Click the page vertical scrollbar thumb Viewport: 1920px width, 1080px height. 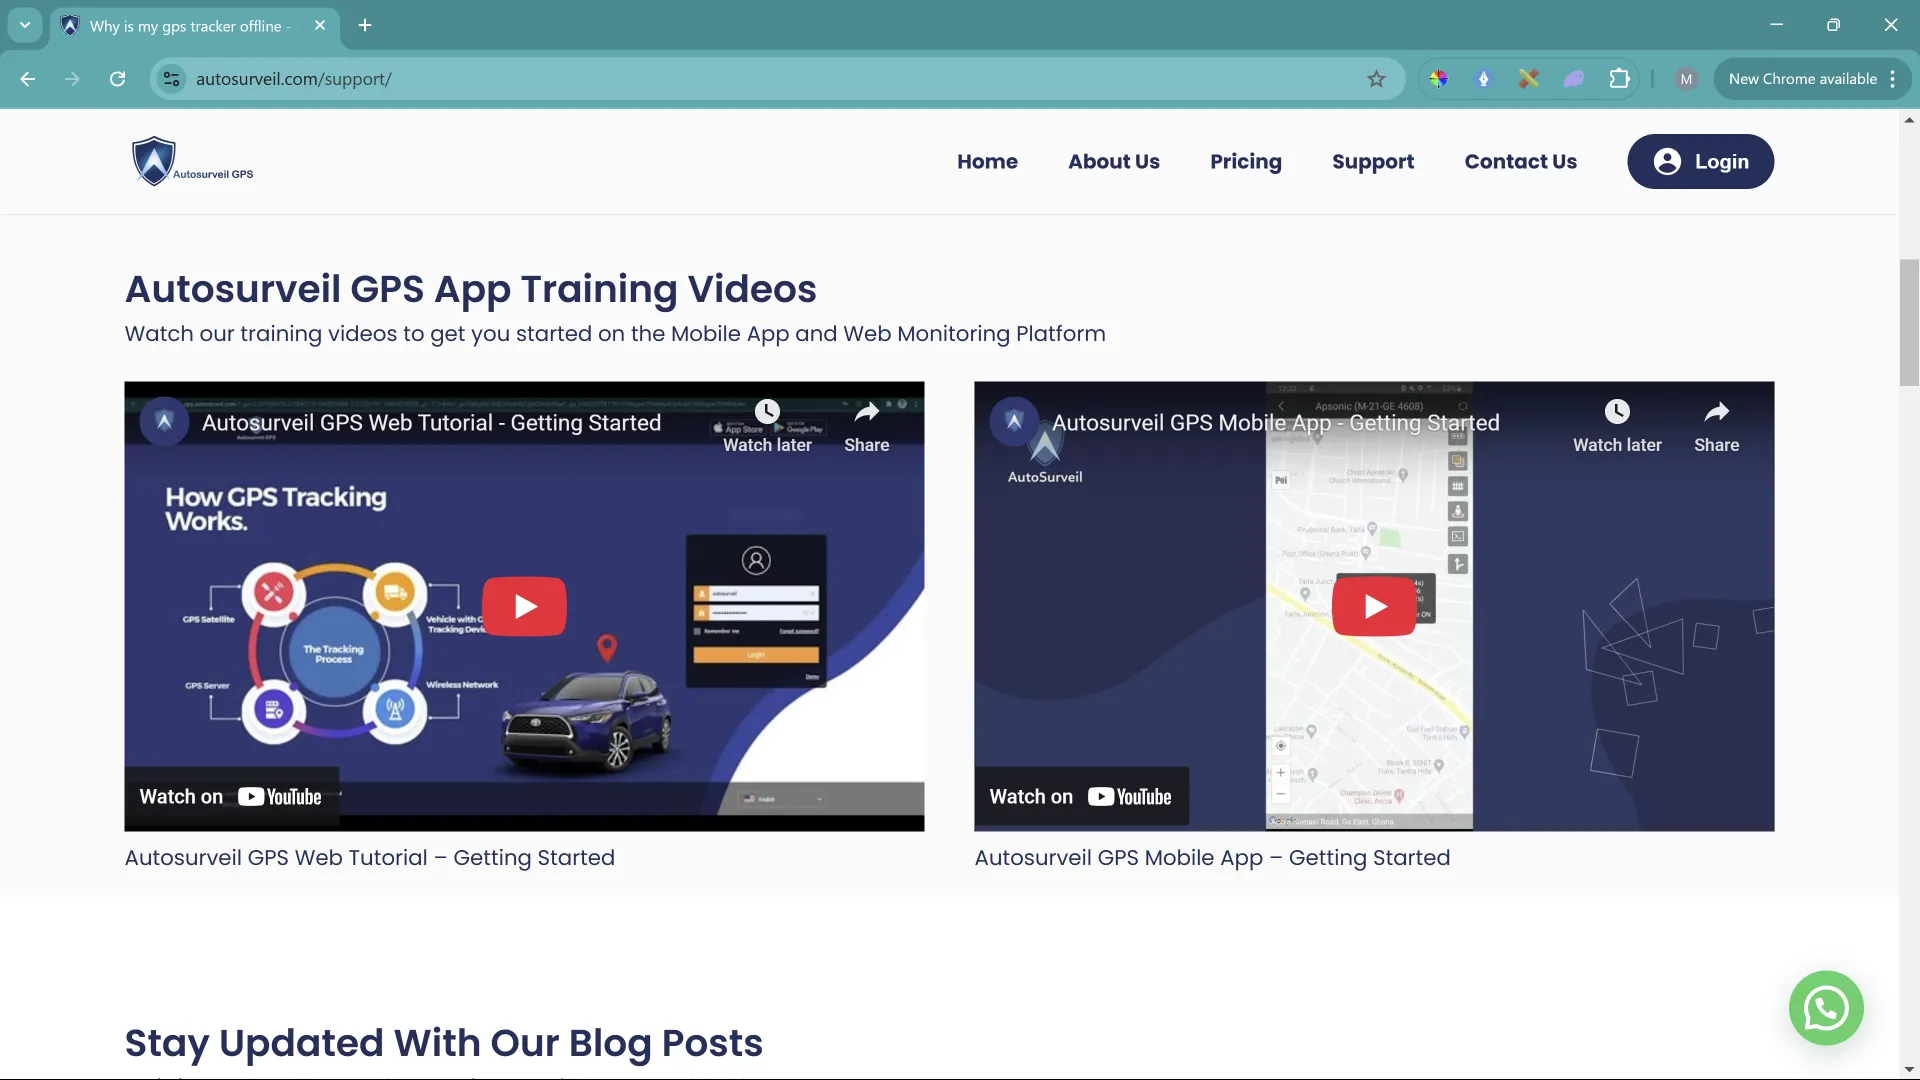[x=1909, y=322]
